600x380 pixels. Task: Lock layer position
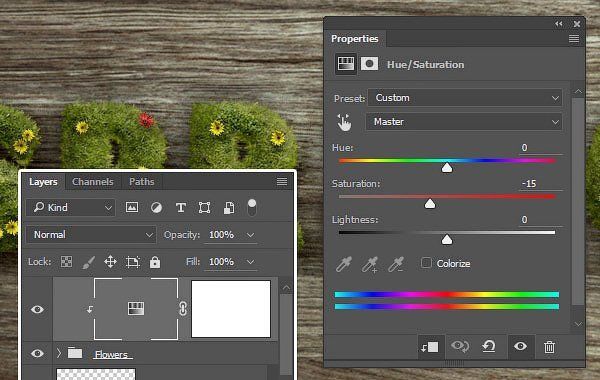tap(110, 262)
